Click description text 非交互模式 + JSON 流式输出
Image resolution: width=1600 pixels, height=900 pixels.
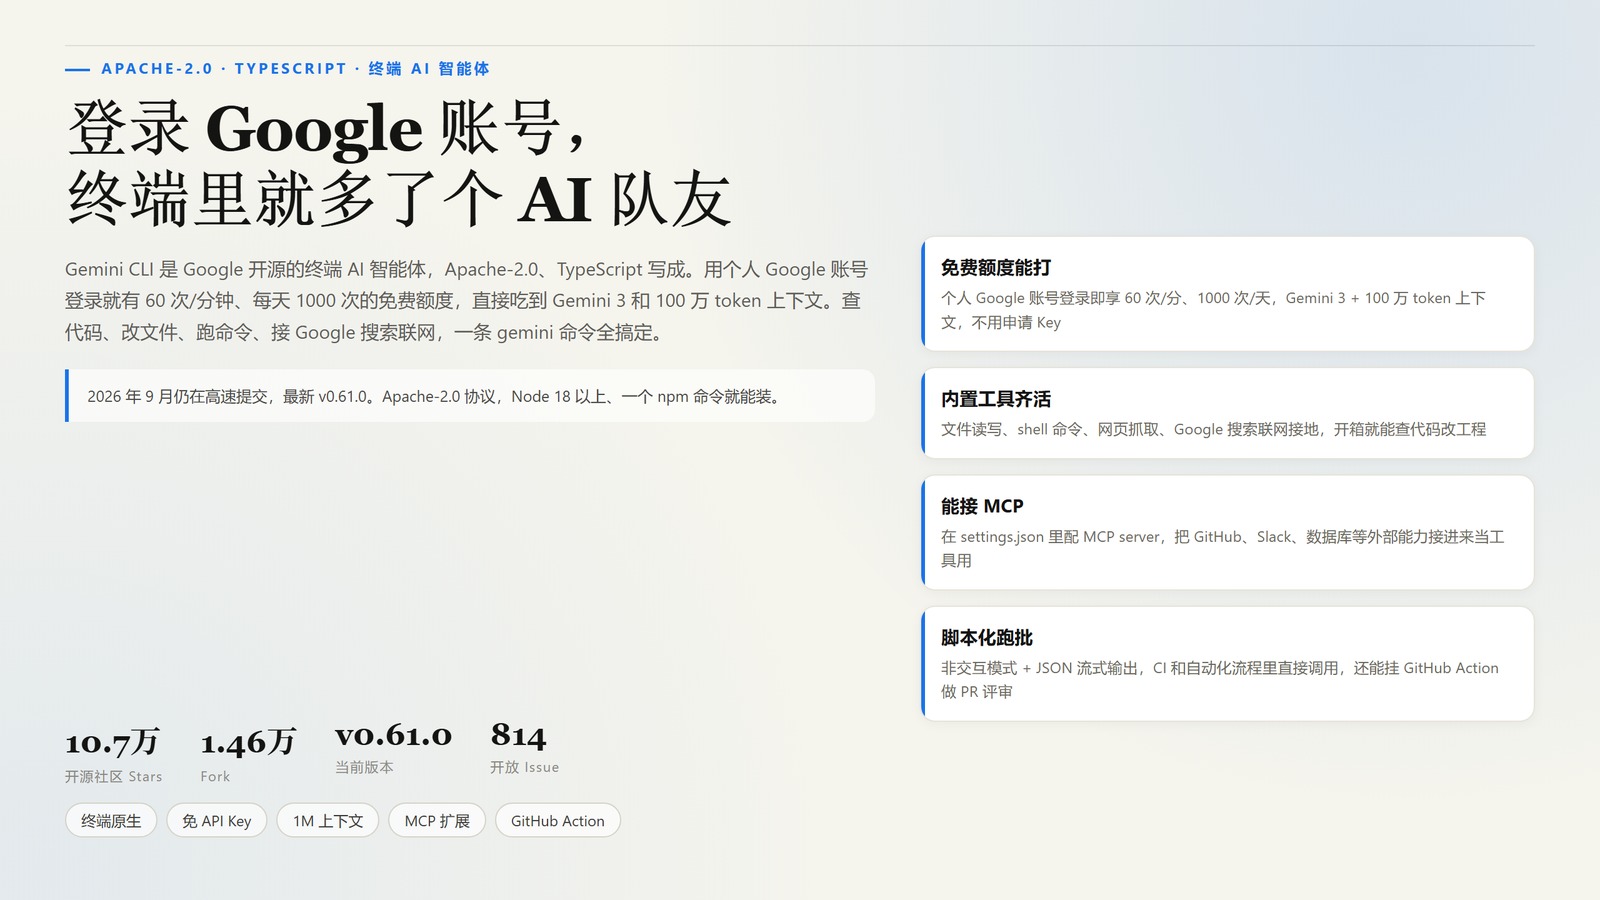[1220, 679]
